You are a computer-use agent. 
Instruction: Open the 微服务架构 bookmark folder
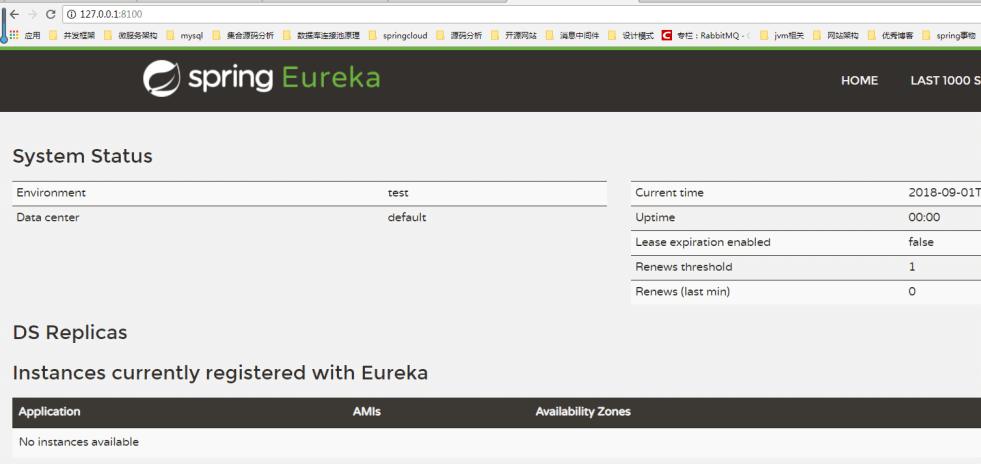[x=131, y=36]
